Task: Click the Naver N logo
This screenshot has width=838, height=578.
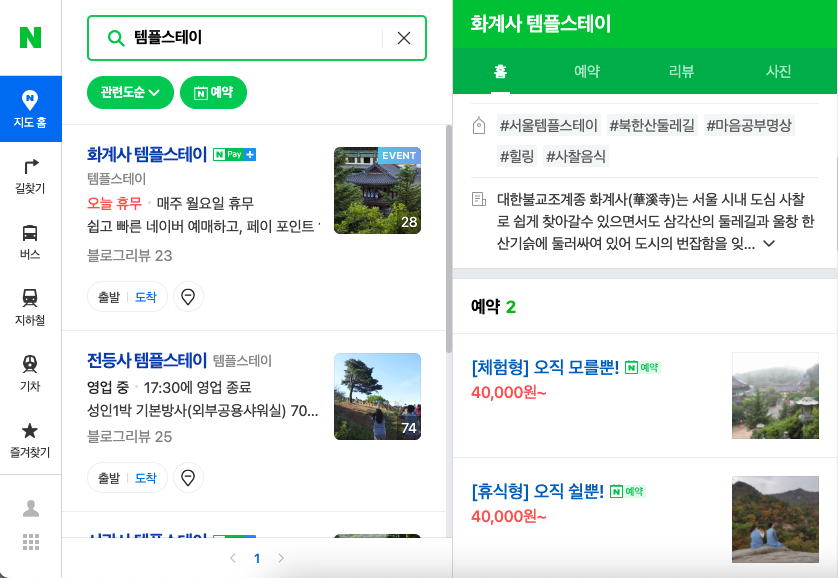Action: 30,37
